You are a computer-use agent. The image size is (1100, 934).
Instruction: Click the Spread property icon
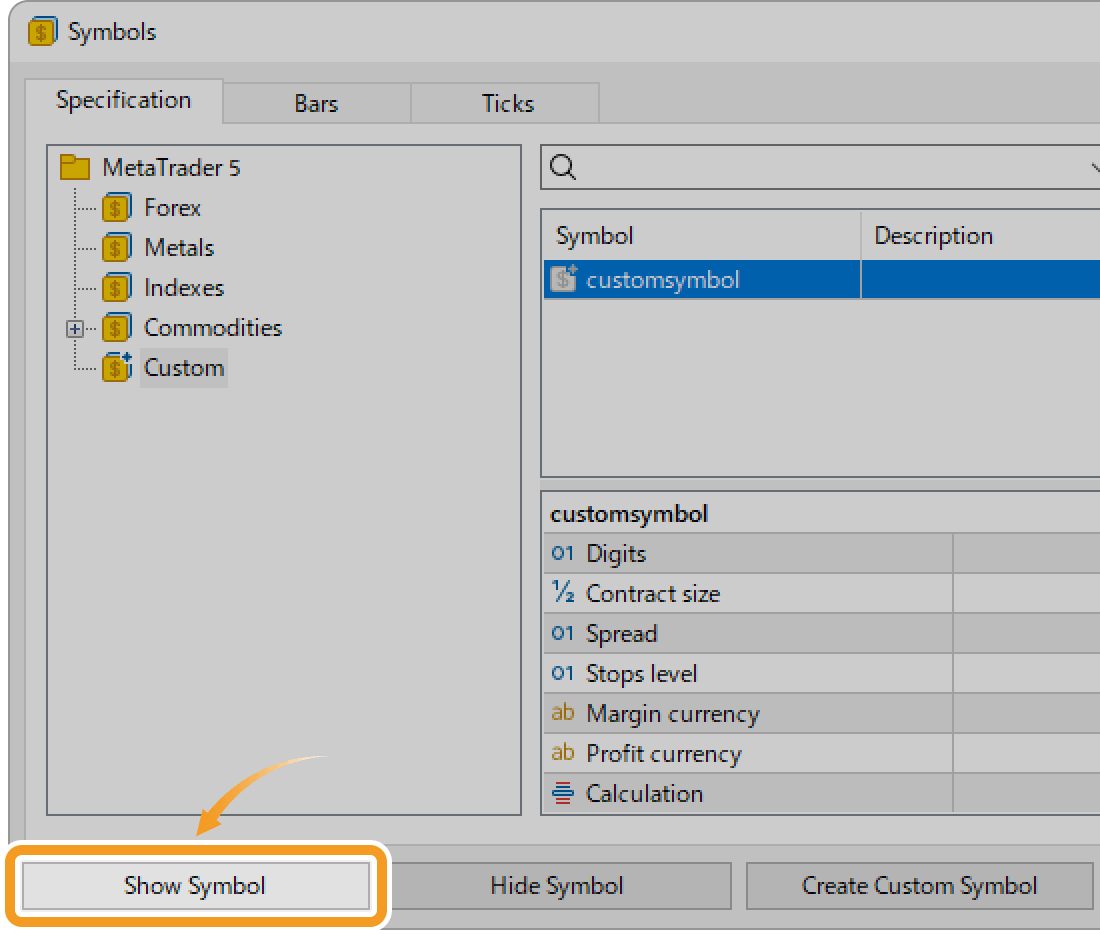(x=563, y=634)
